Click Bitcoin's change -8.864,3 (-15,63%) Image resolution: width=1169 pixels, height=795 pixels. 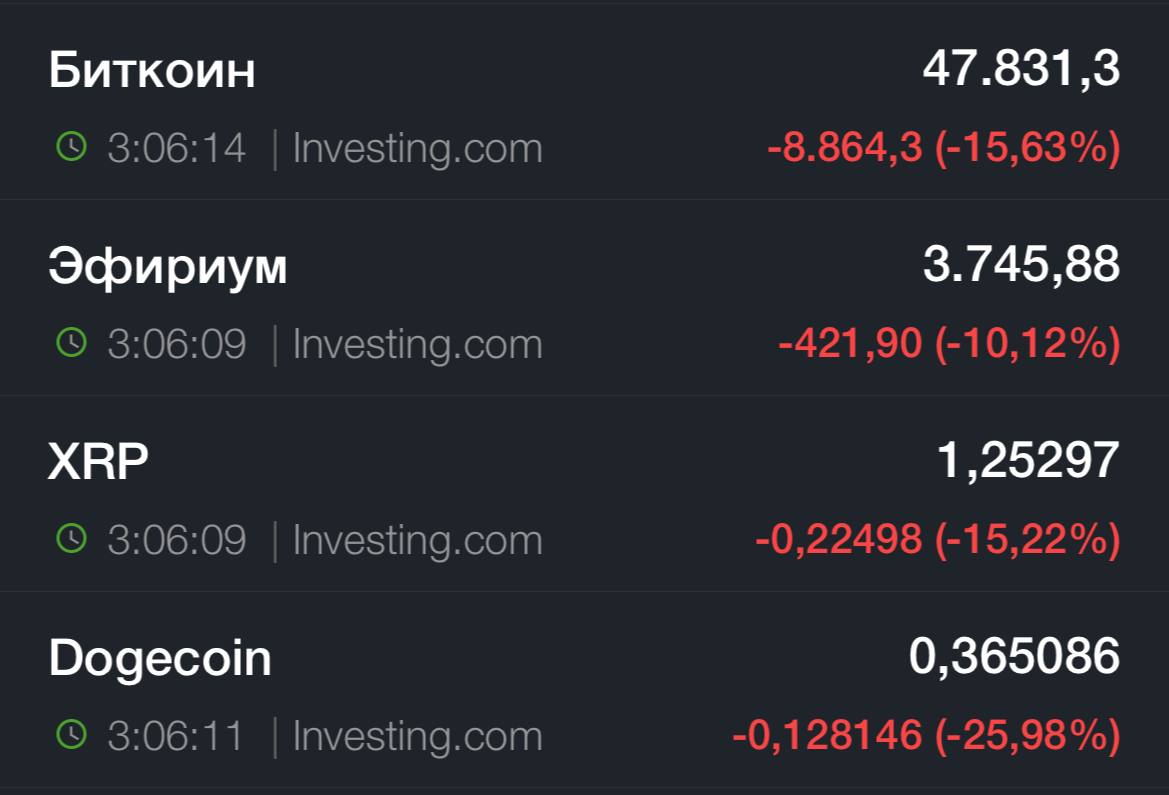(x=944, y=147)
